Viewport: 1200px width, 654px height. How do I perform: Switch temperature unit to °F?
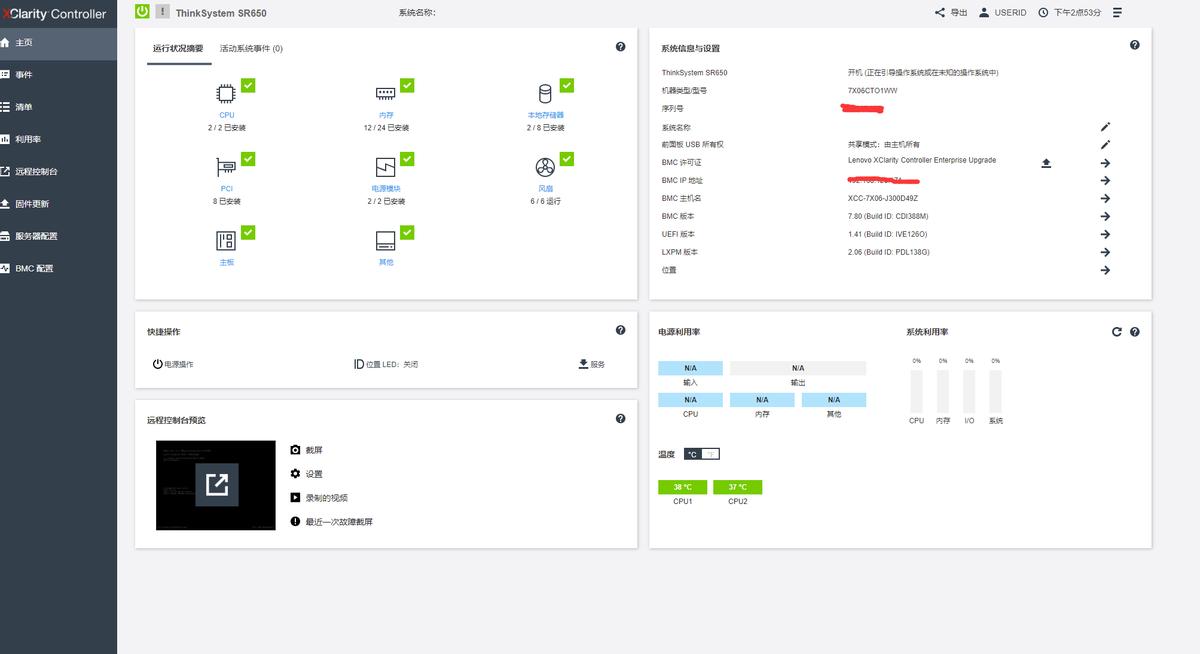pyautogui.click(x=712, y=453)
